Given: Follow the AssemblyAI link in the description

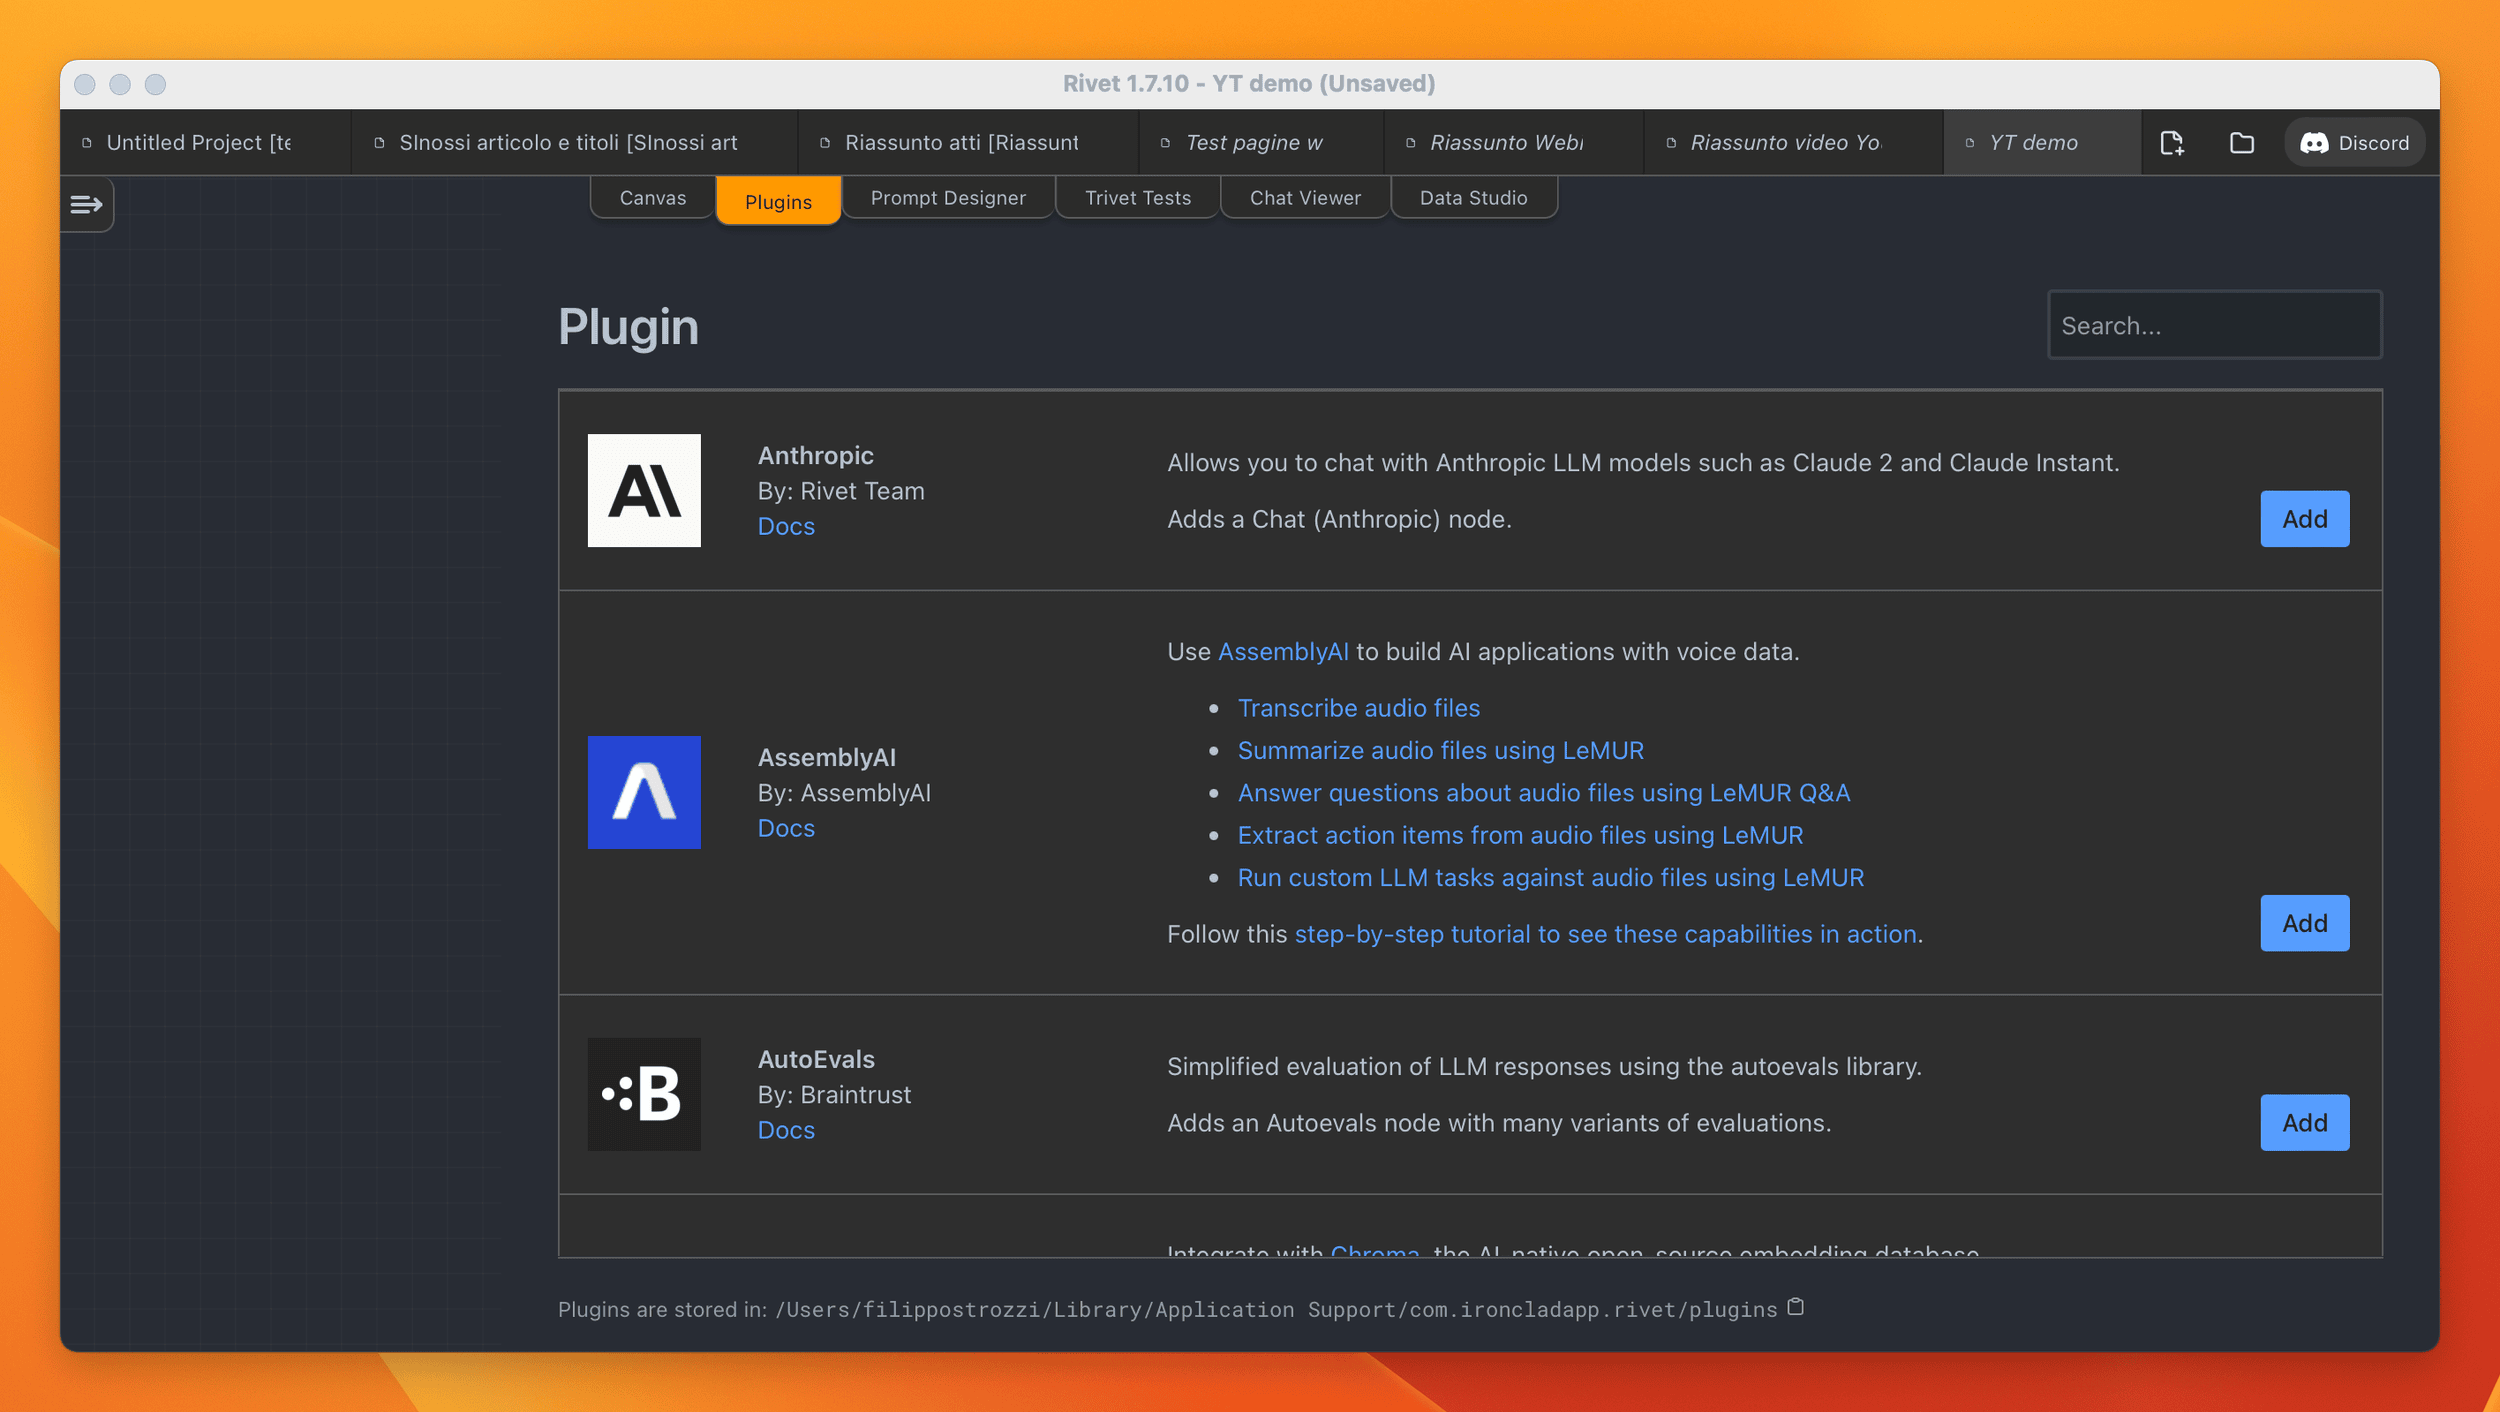Looking at the screenshot, I should [1283, 652].
